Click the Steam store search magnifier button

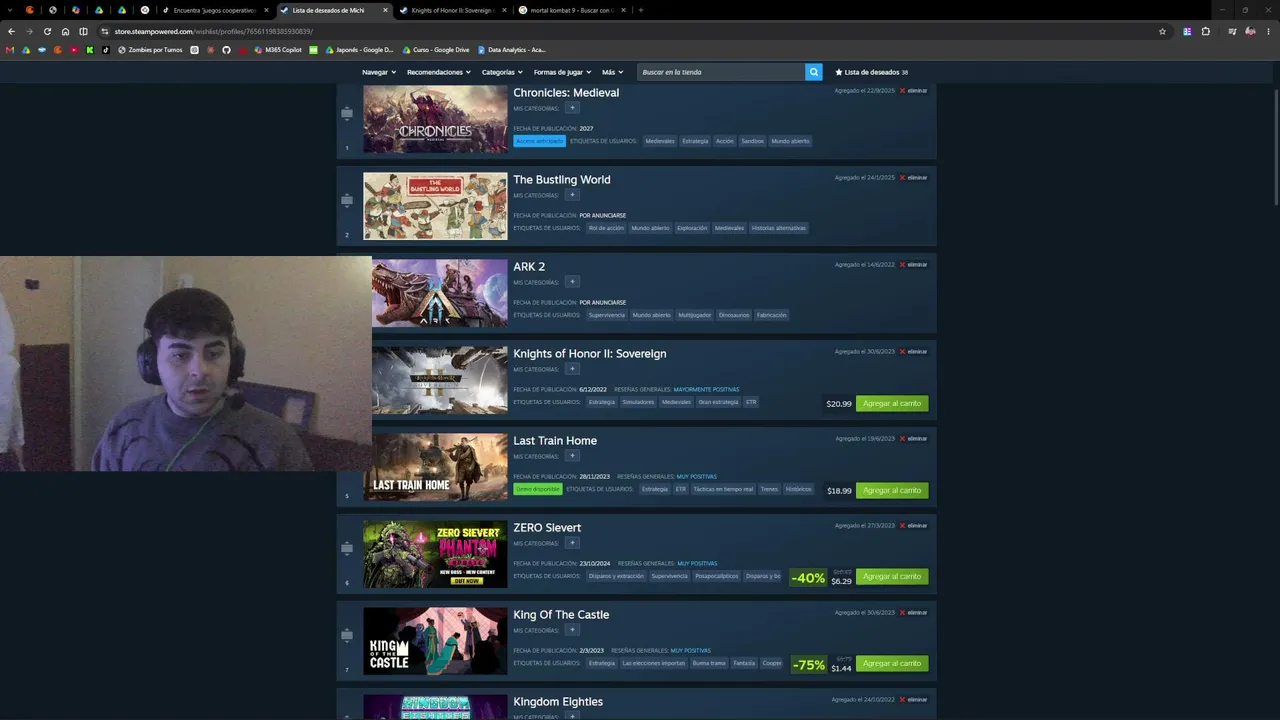click(x=814, y=72)
